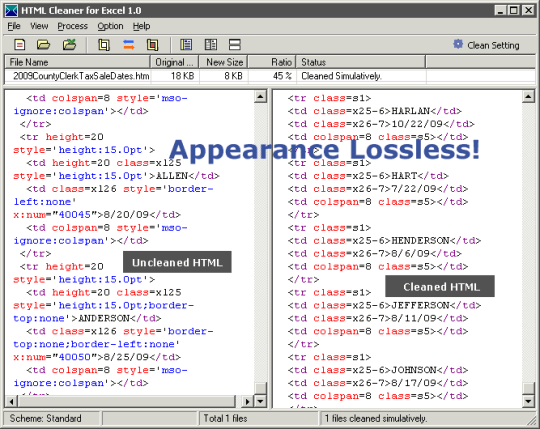Click the clean selected file icon
The width and height of the screenshot is (540, 429).
[104, 45]
